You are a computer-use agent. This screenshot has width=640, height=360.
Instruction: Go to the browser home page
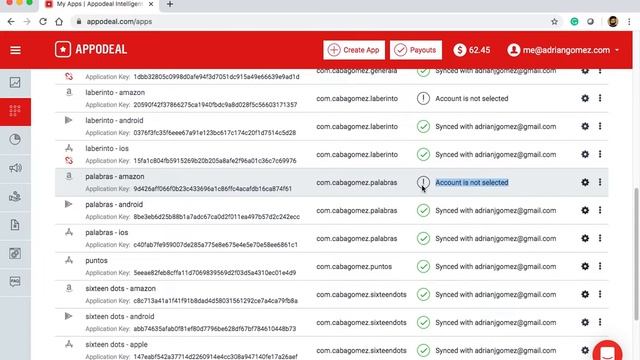59,22
